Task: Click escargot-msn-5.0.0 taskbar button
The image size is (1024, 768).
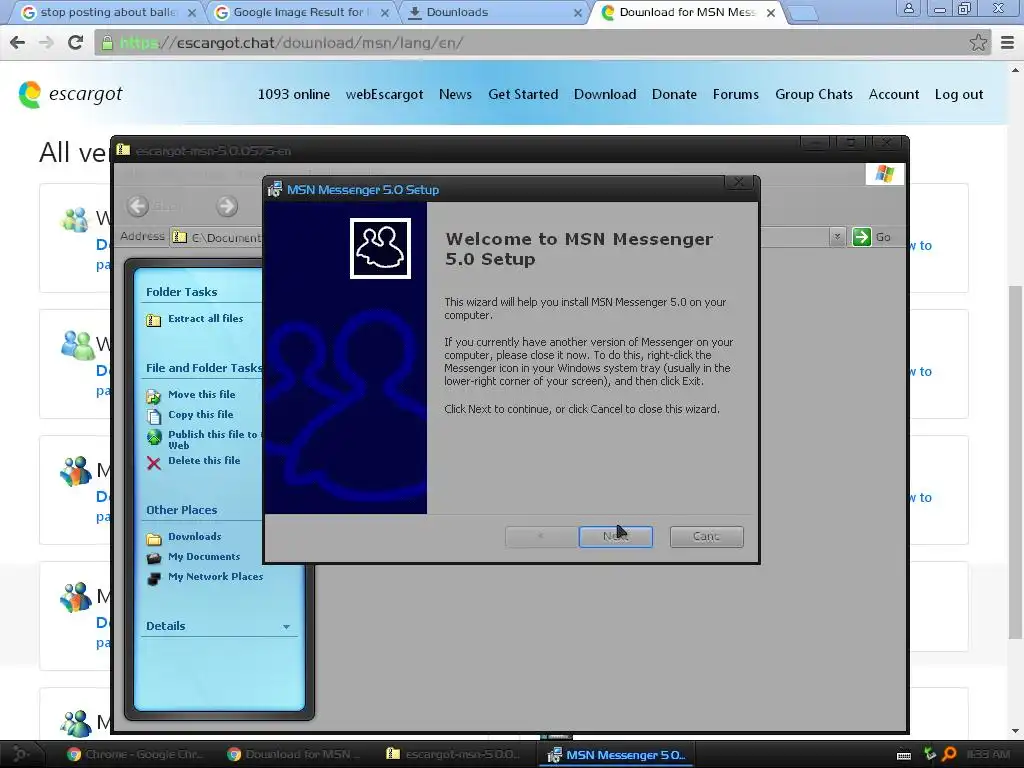Action: click(453, 754)
